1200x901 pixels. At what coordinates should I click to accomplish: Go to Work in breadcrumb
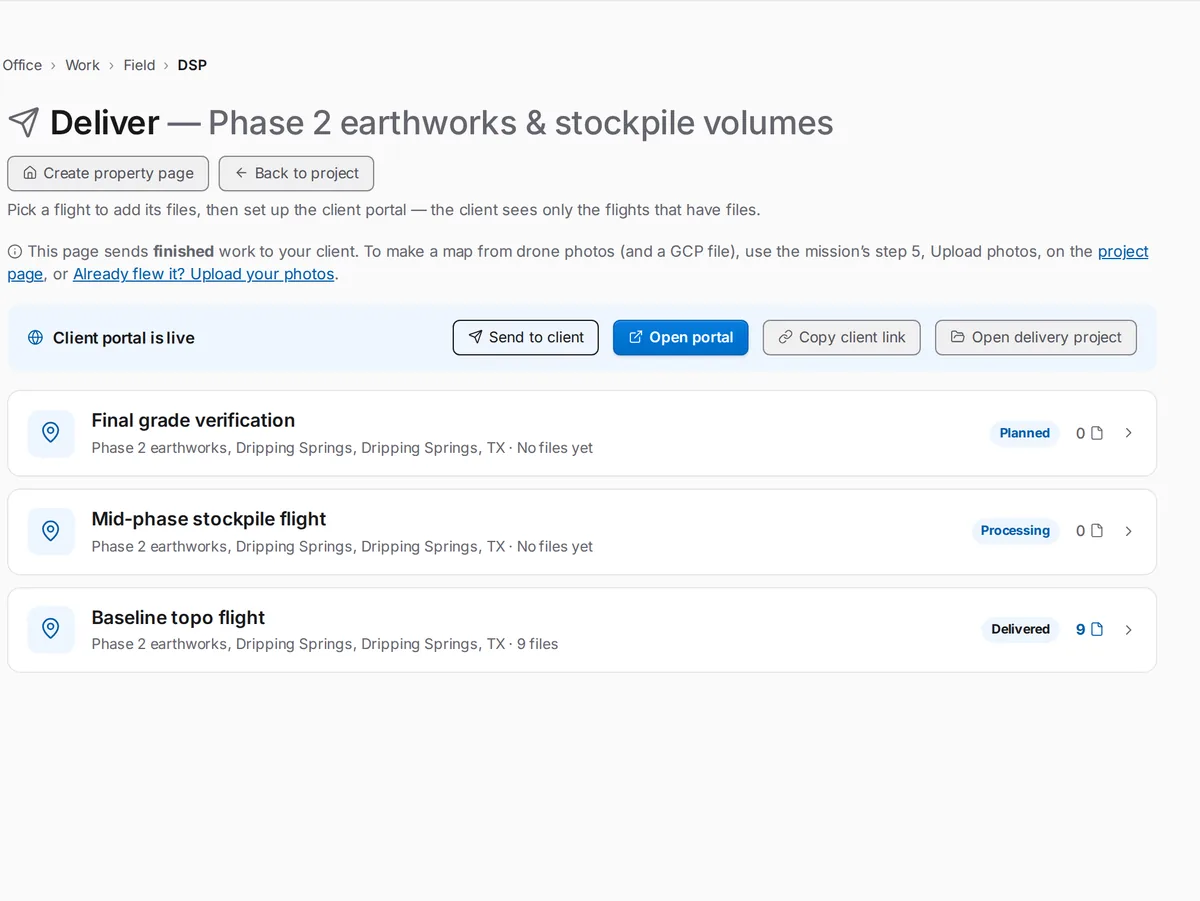pos(82,65)
